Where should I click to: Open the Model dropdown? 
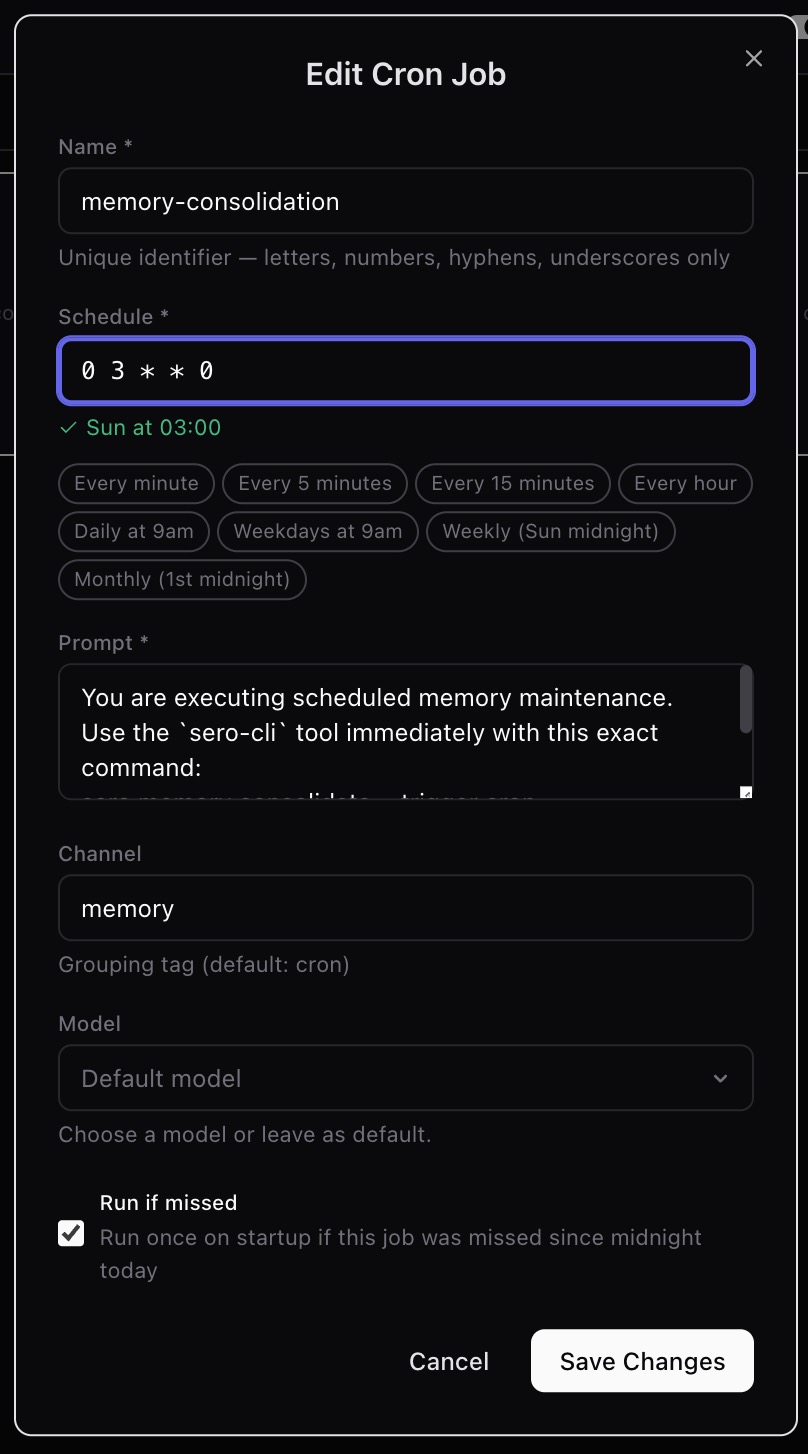tap(405, 1078)
